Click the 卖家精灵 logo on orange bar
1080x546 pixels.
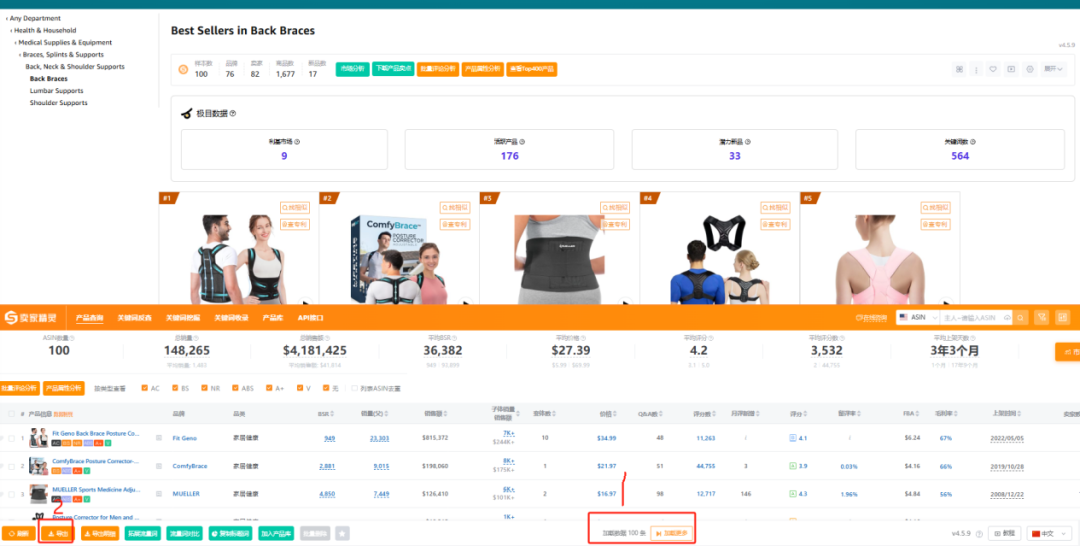(x=31, y=317)
